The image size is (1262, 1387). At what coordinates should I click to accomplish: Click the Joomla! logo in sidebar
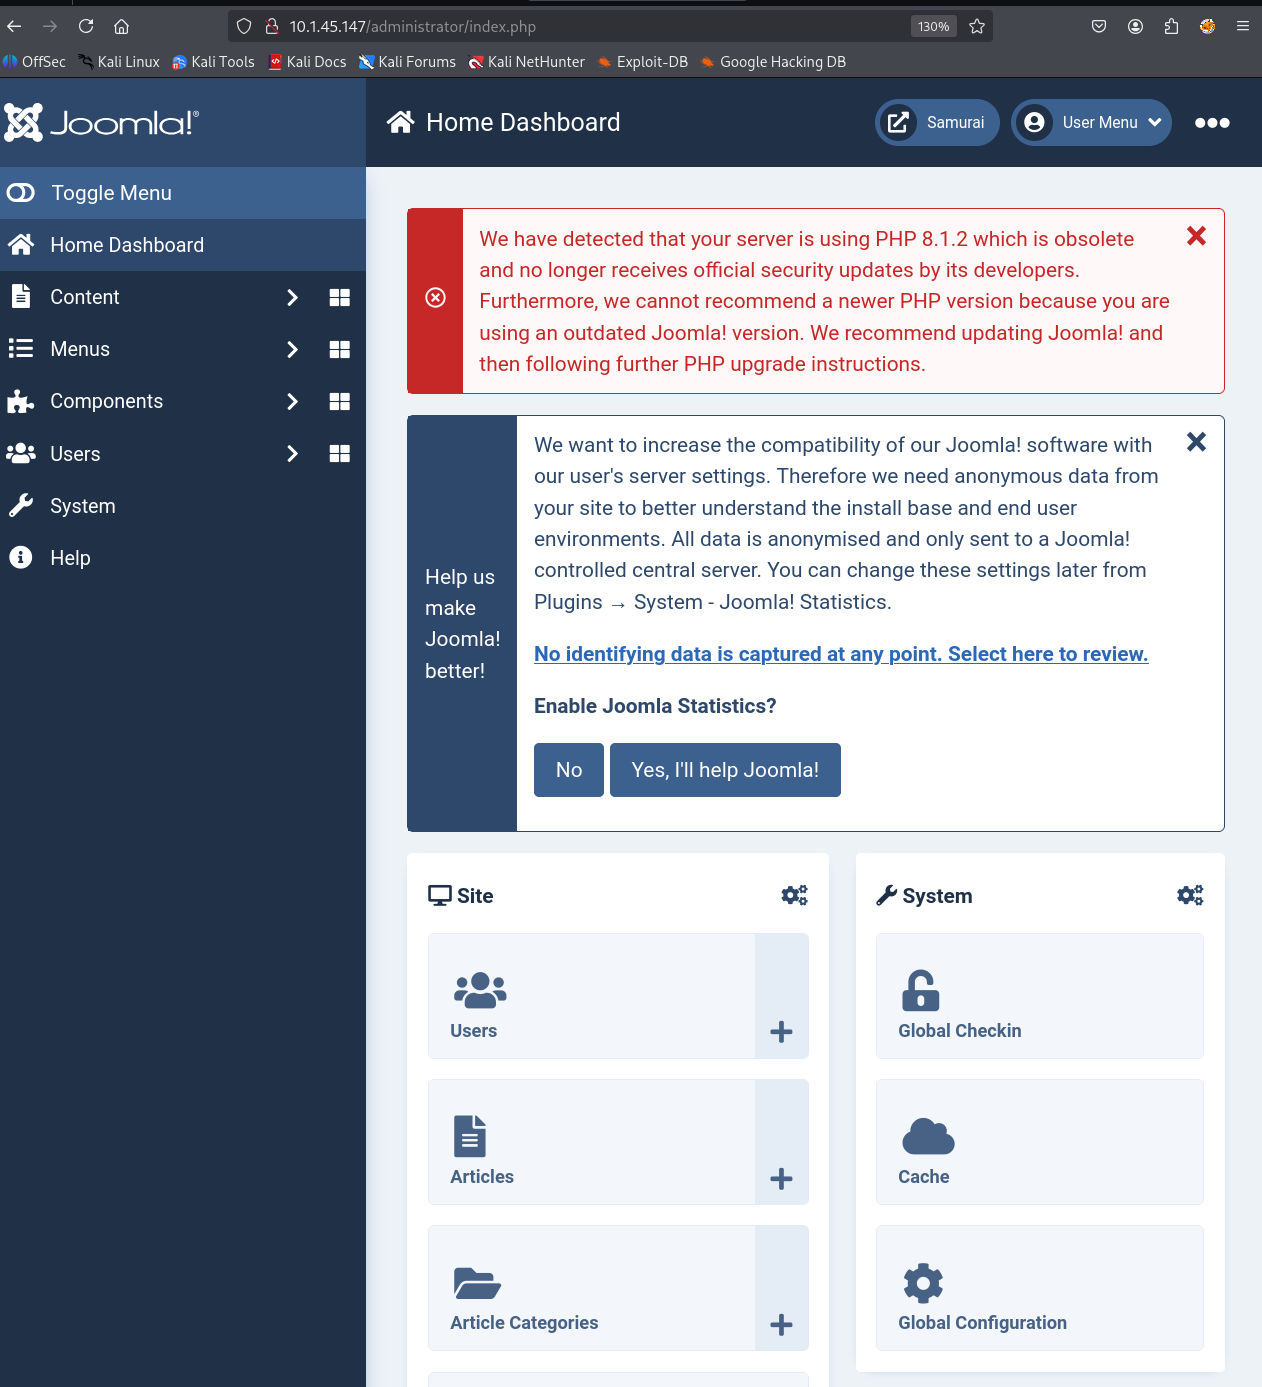tap(102, 123)
